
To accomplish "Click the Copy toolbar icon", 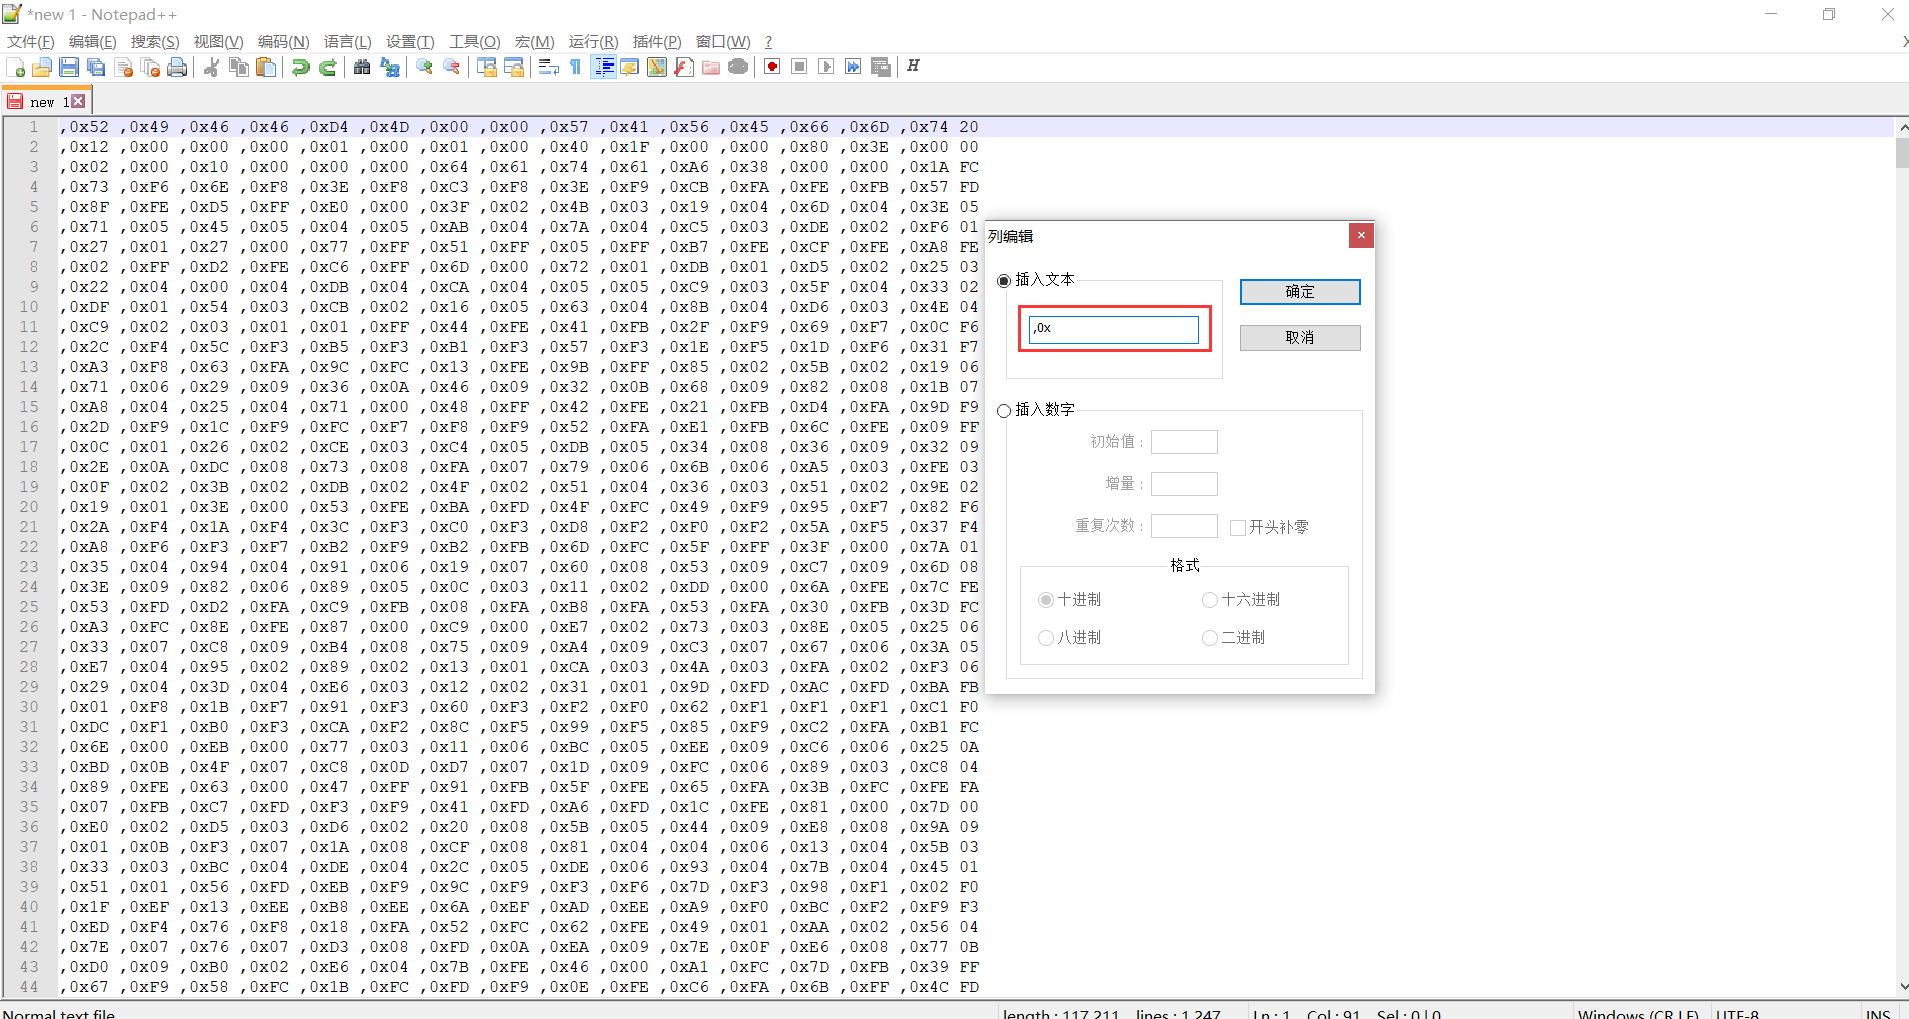I will point(238,67).
